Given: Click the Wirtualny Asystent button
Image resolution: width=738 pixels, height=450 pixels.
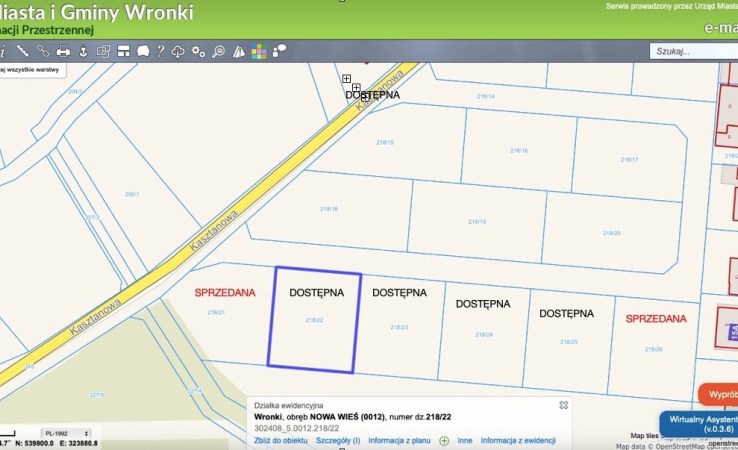Looking at the screenshot, I should (699, 424).
